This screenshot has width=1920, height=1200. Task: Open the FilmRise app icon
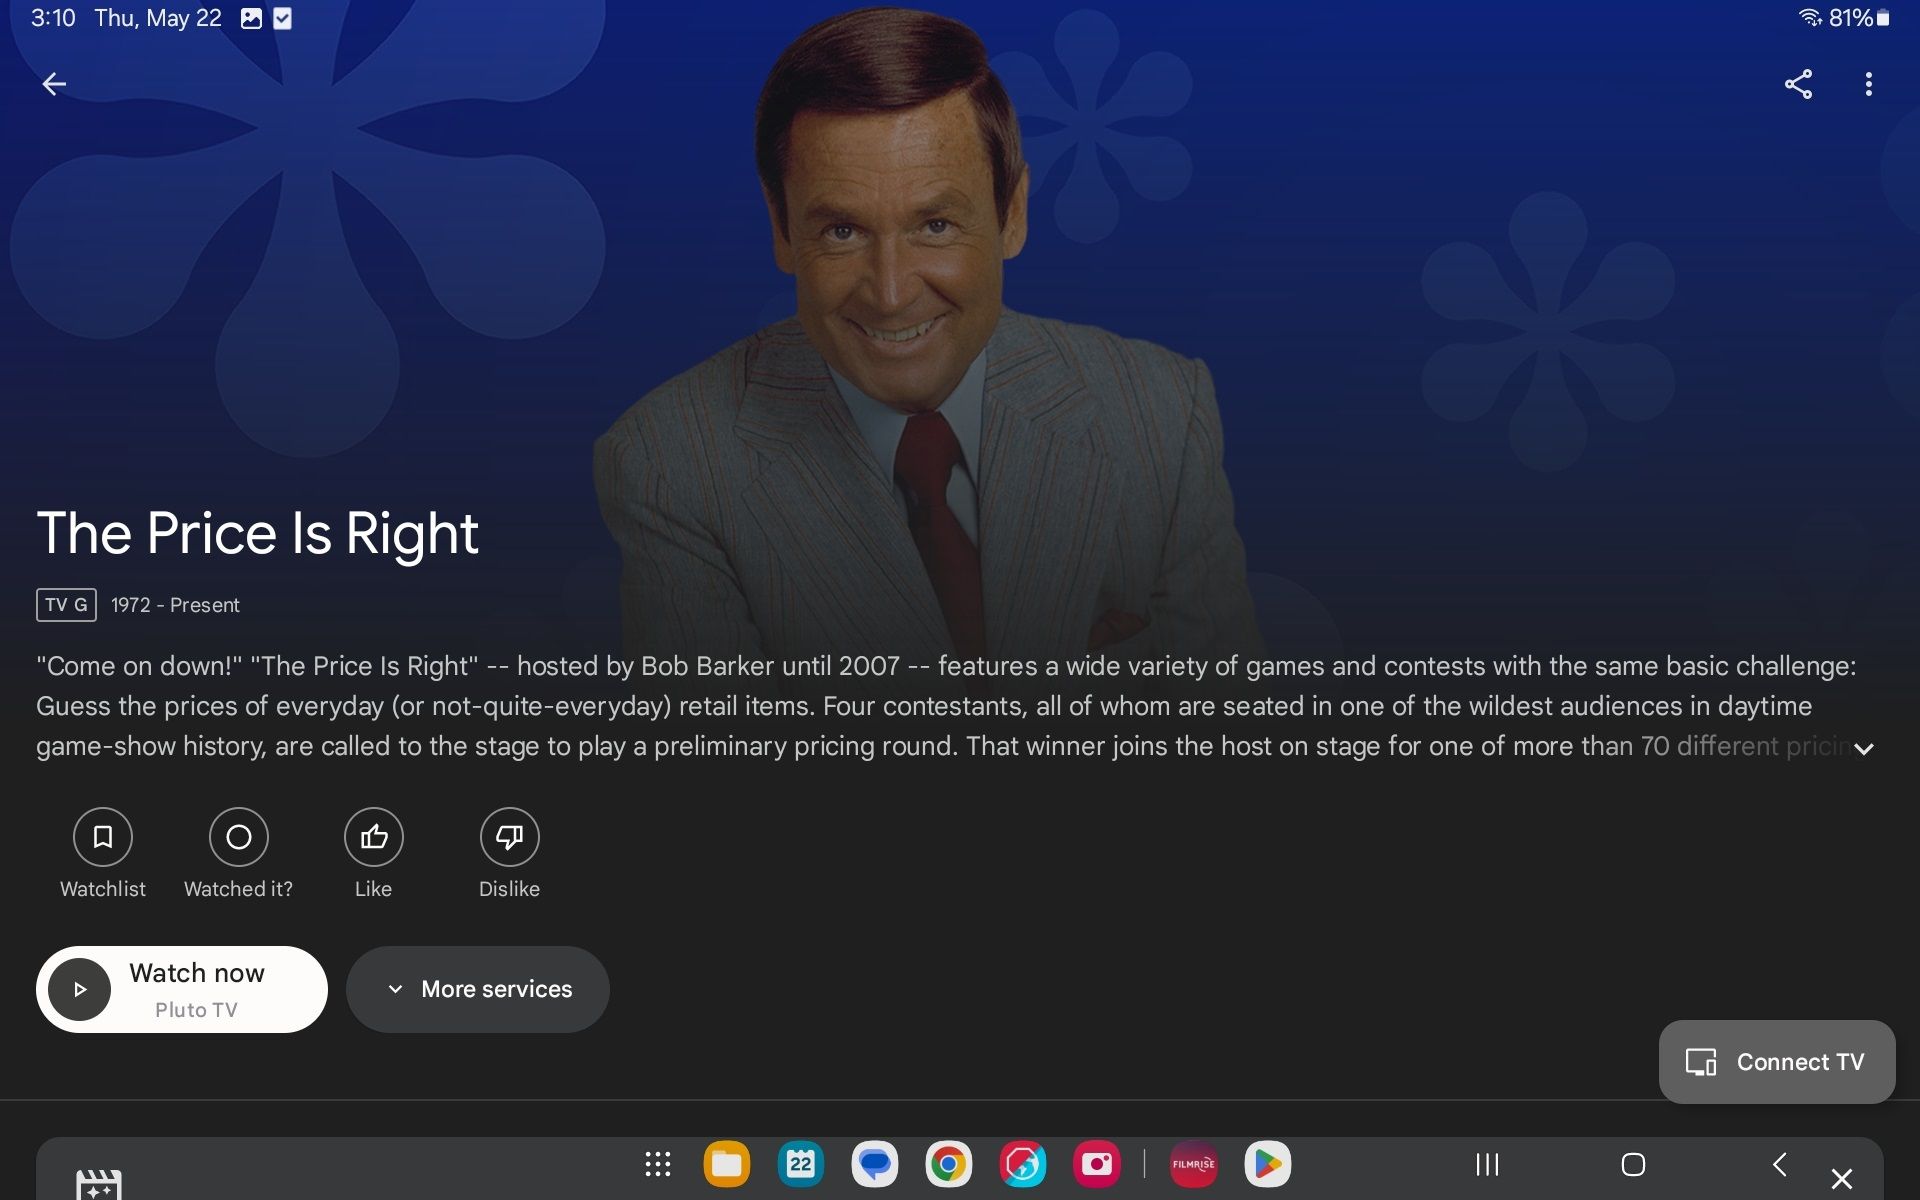1193,1164
